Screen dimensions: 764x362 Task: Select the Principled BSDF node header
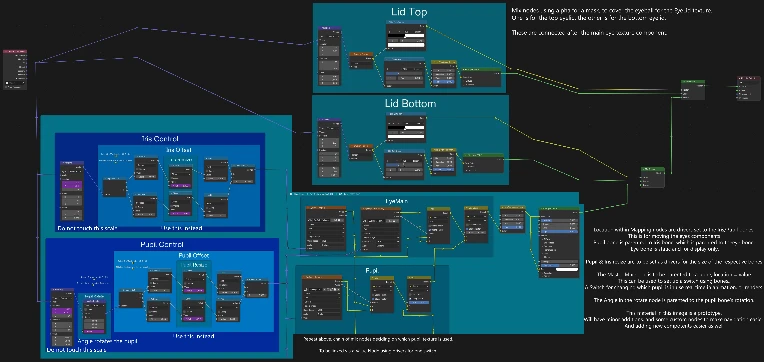point(558,209)
